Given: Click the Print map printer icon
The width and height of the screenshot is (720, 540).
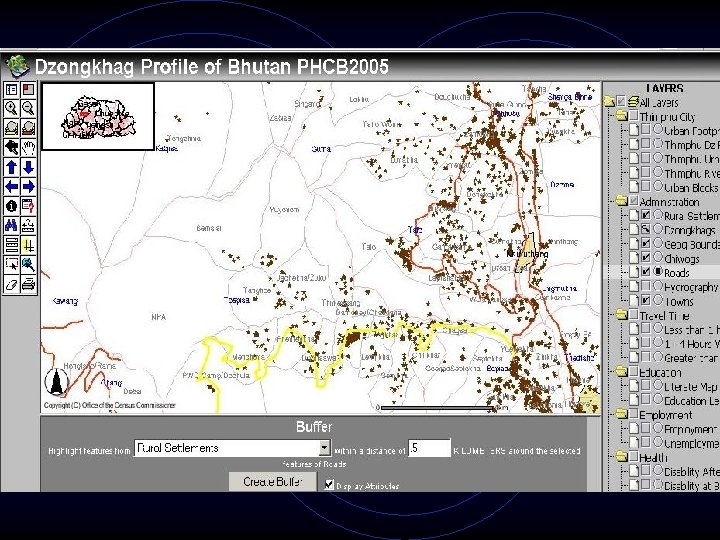Looking at the screenshot, I should click(x=28, y=284).
